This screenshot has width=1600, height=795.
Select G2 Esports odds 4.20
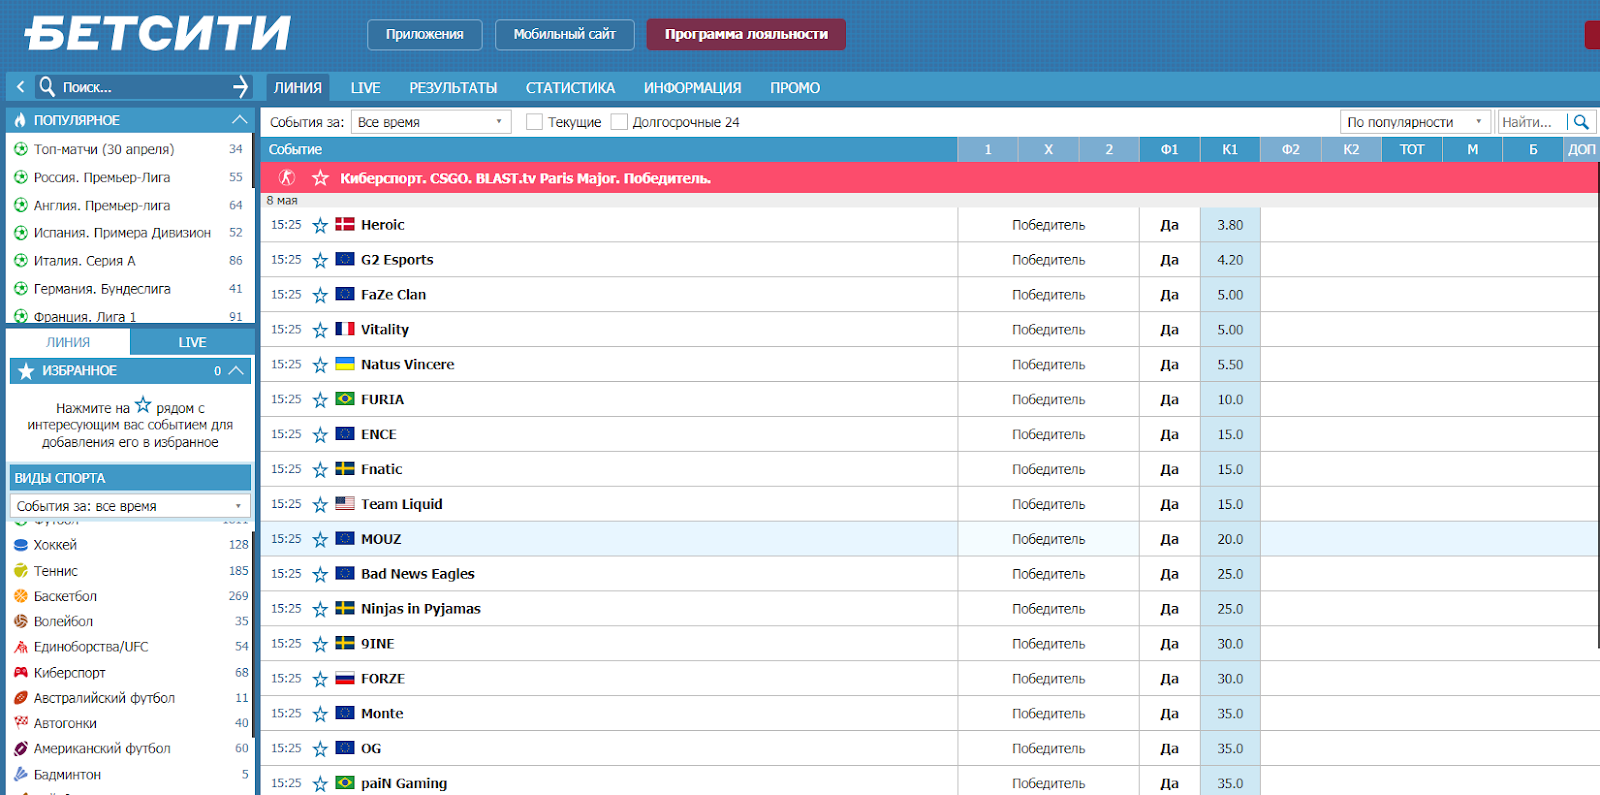coord(1230,260)
